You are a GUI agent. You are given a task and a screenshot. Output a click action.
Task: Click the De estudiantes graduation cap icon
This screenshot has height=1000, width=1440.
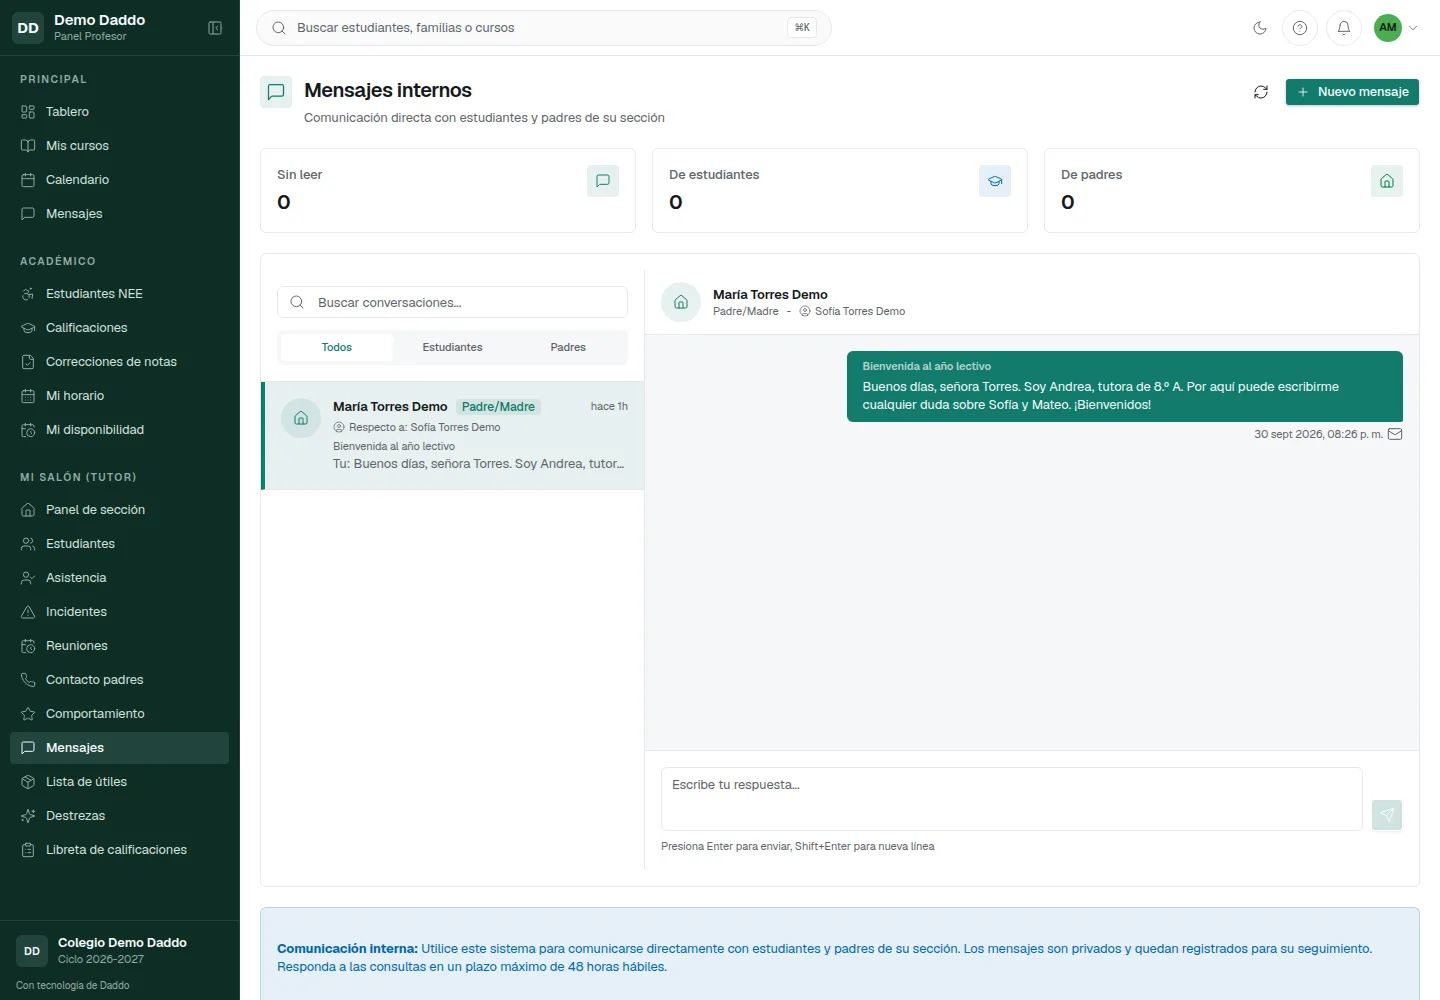point(995,181)
